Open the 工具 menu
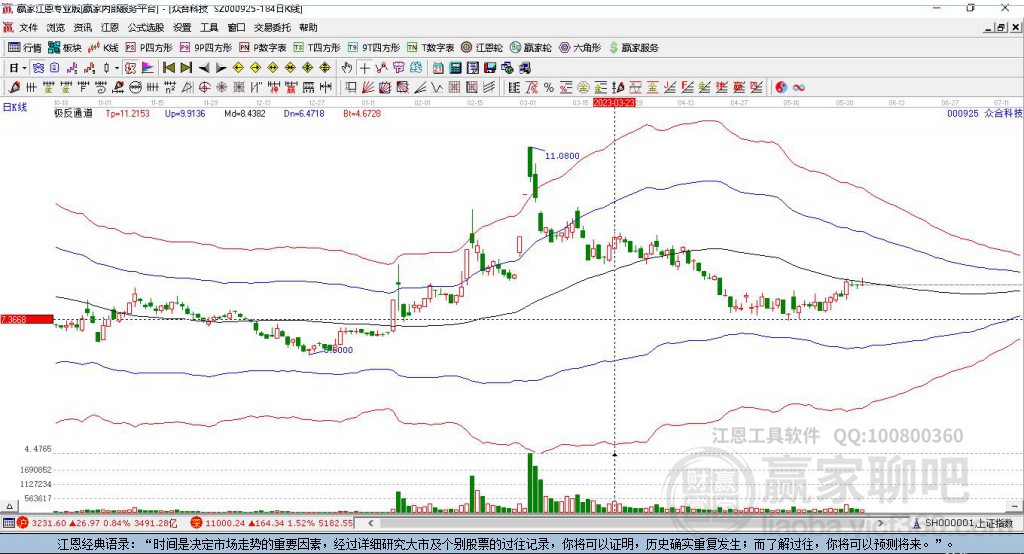 coord(209,27)
